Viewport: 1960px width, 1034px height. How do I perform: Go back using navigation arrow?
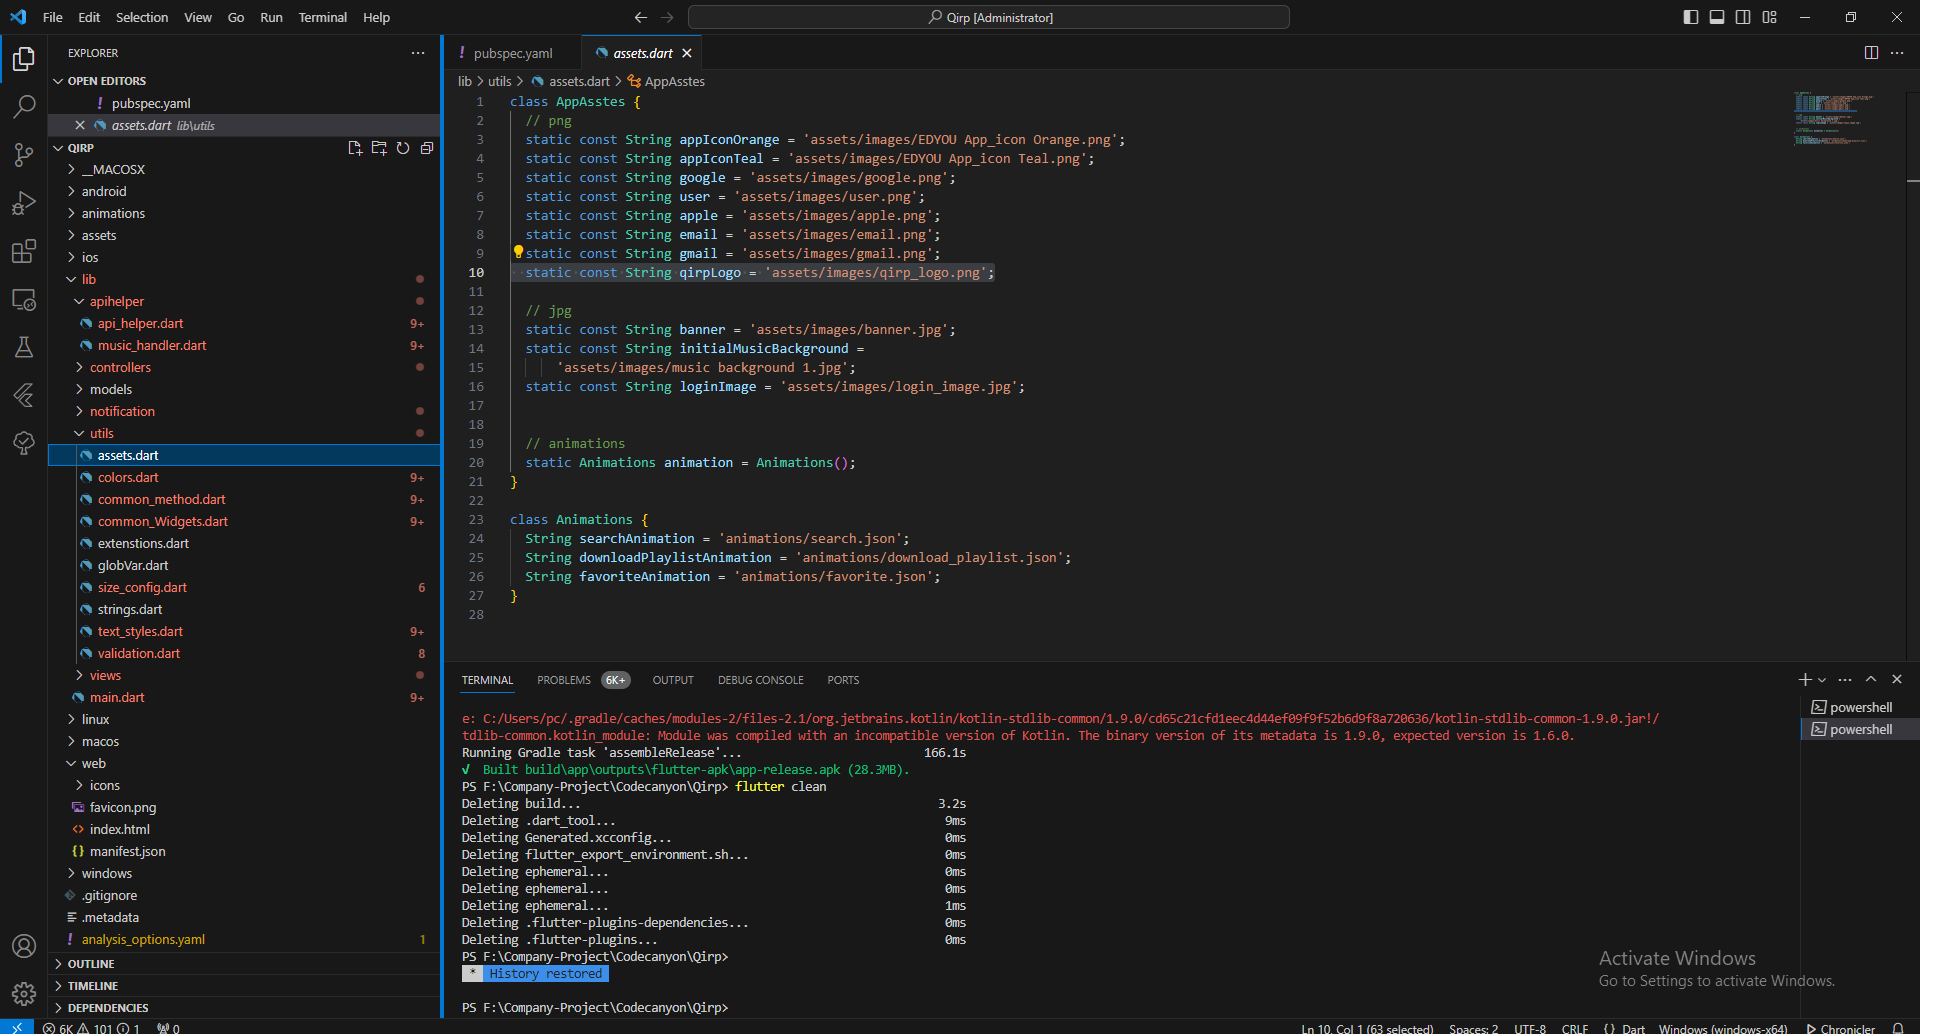641,17
